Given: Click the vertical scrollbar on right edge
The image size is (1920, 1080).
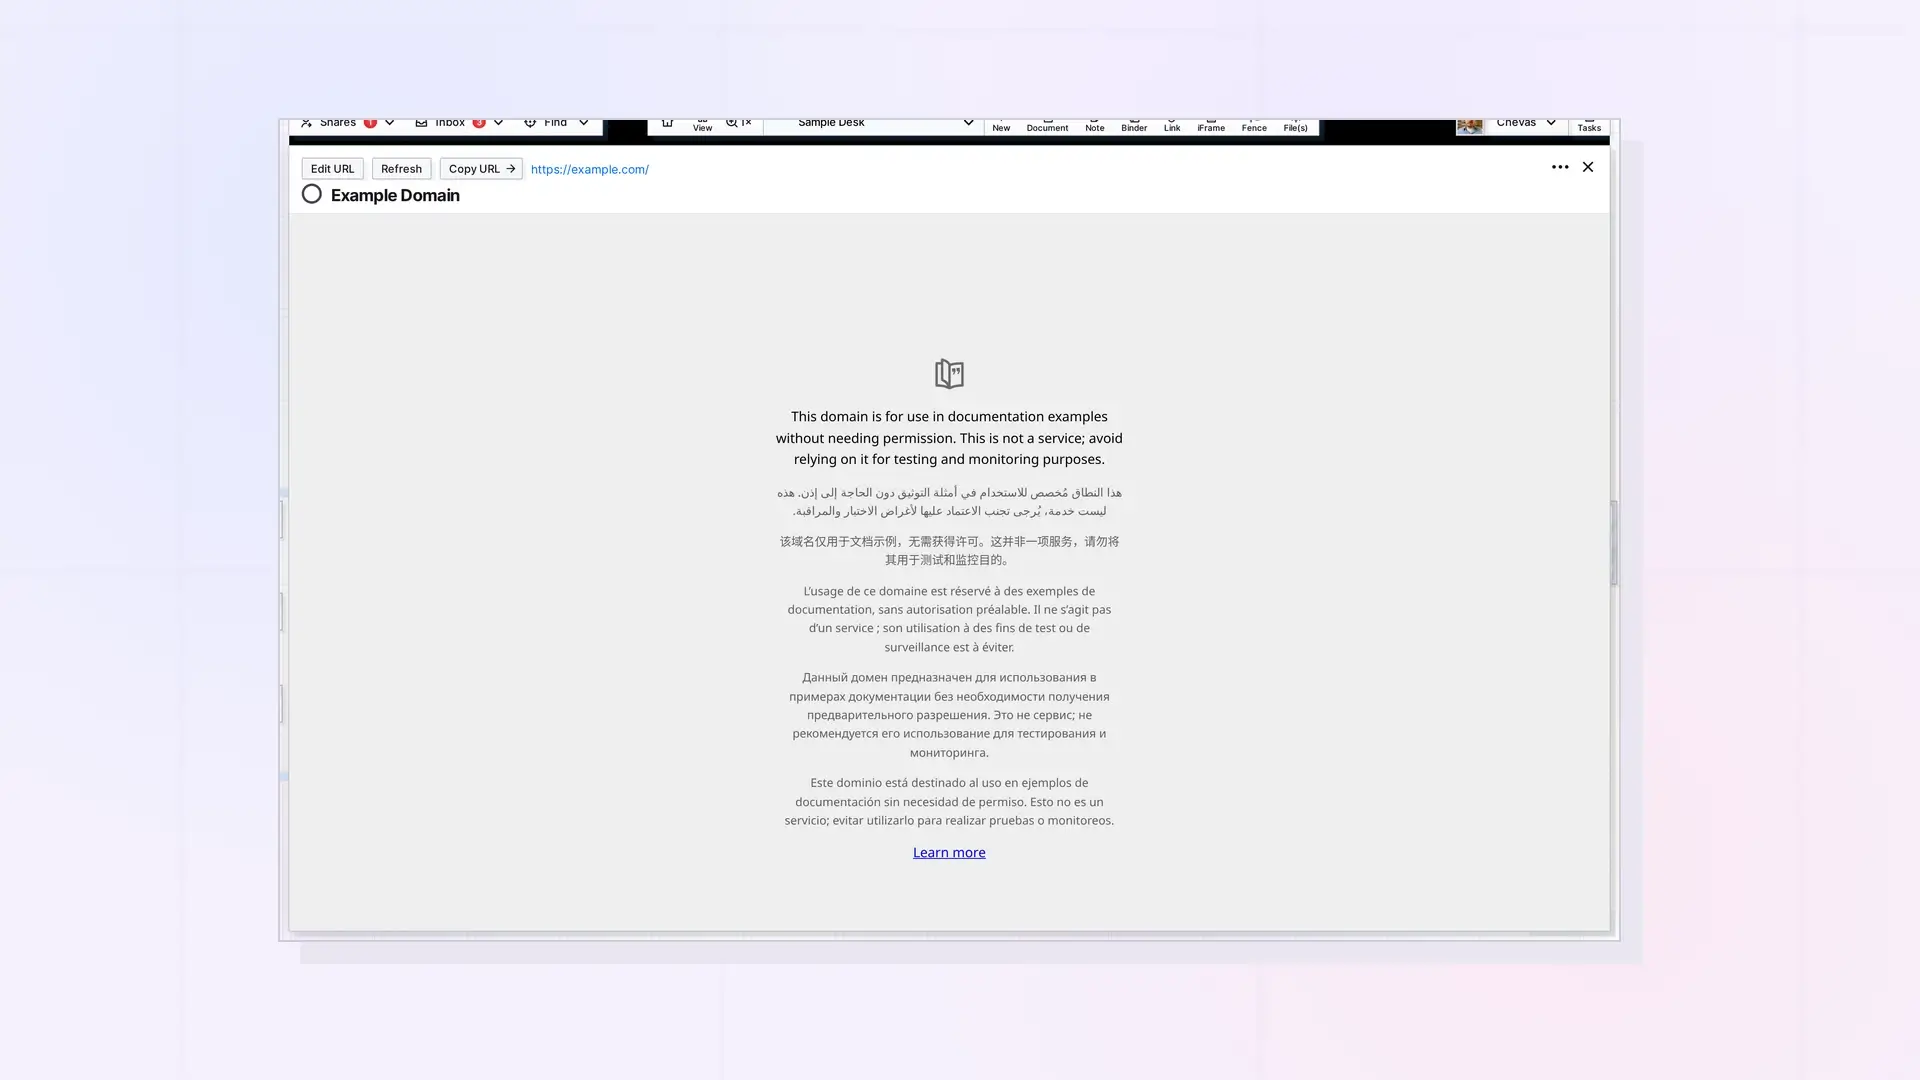Looking at the screenshot, I should point(1614,544).
